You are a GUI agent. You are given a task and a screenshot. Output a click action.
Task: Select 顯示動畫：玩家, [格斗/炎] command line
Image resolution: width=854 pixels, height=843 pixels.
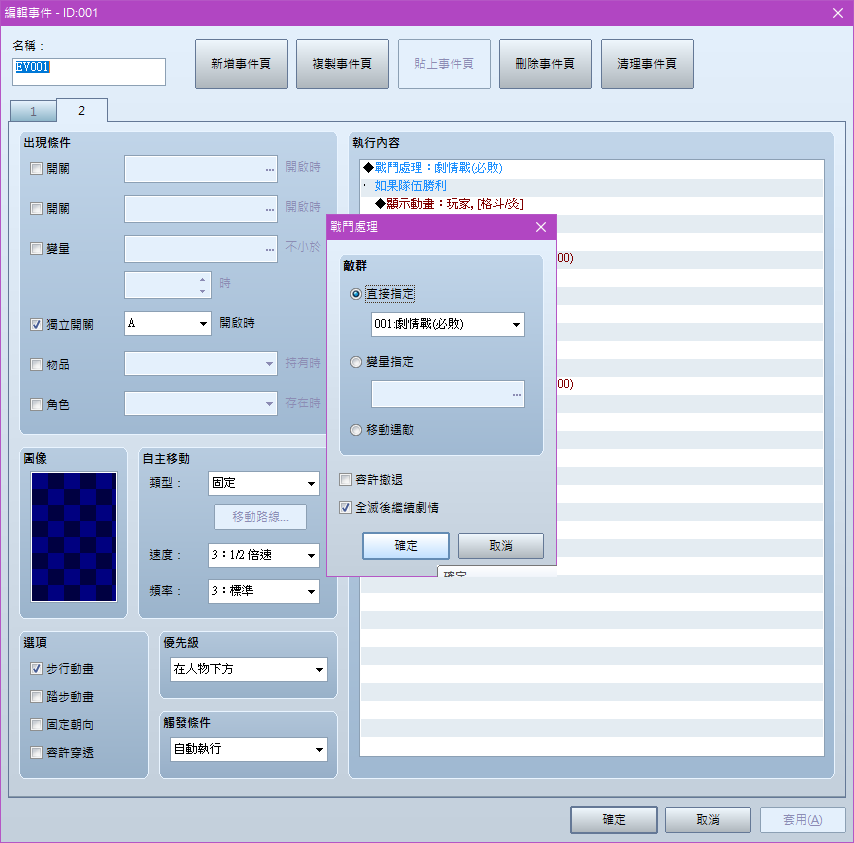pos(592,204)
